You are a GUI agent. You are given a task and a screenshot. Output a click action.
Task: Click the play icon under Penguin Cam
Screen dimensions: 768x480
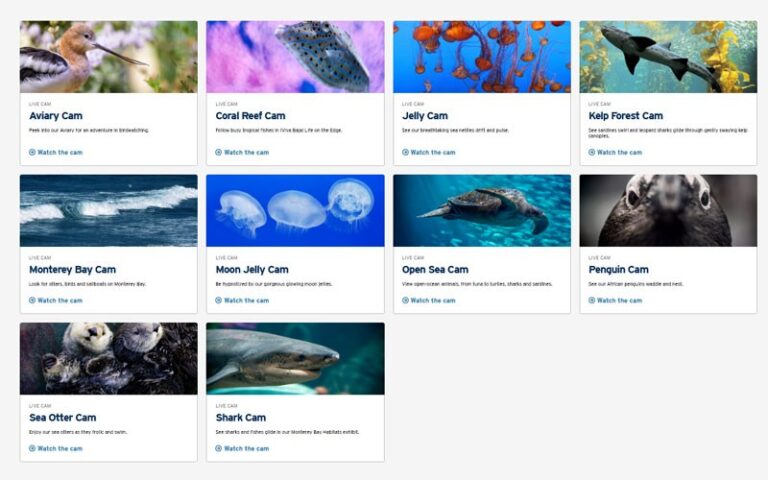coord(592,300)
